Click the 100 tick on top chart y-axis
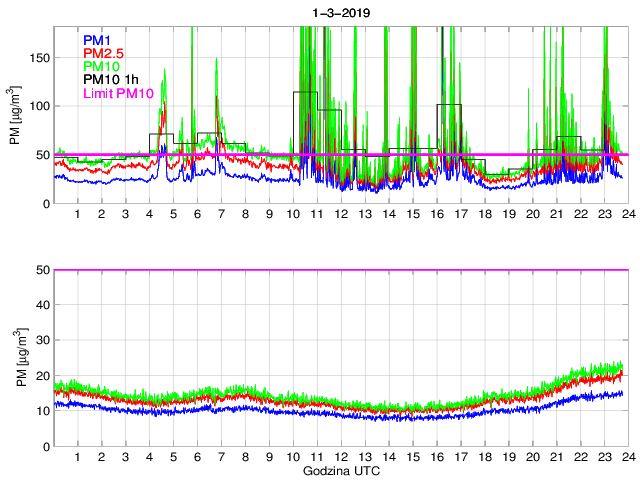This screenshot has width=640, height=480. pos(38,107)
